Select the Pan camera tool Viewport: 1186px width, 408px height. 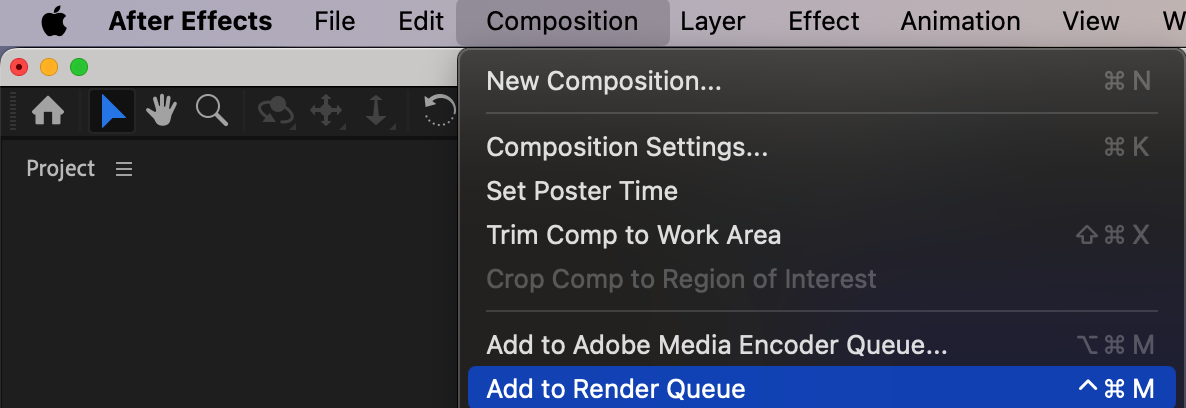(x=327, y=111)
